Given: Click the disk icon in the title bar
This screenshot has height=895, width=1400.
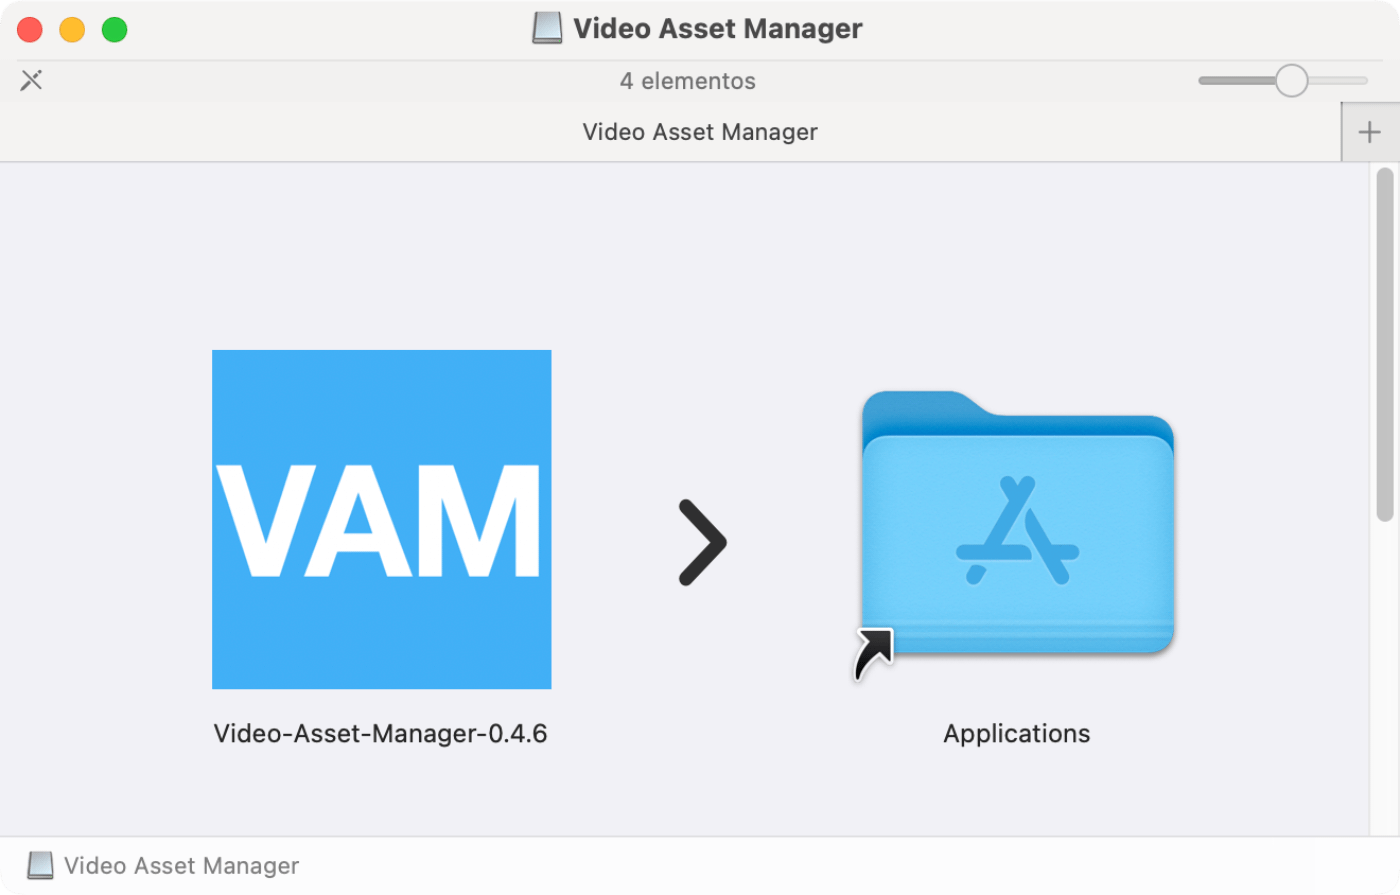Looking at the screenshot, I should tap(546, 28).
